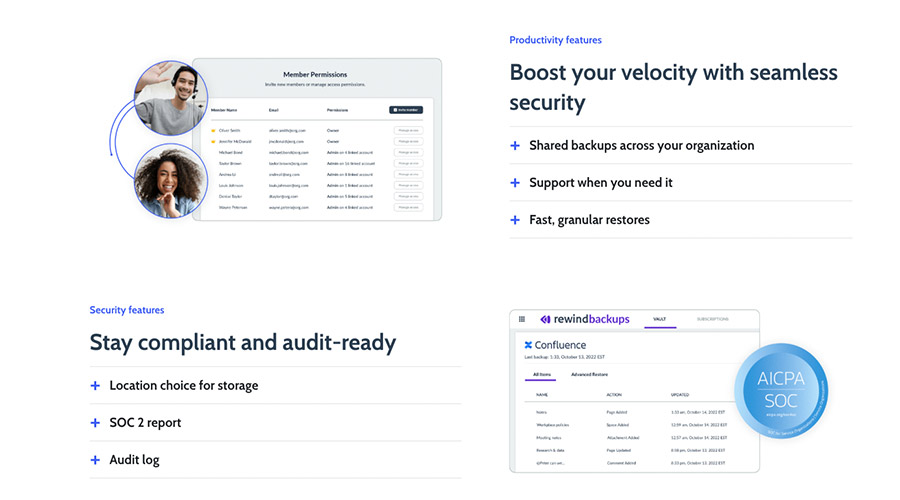The width and height of the screenshot is (900, 500).
Task: Click plus icon beside "Location choice for storage"
Action: [x=95, y=386]
